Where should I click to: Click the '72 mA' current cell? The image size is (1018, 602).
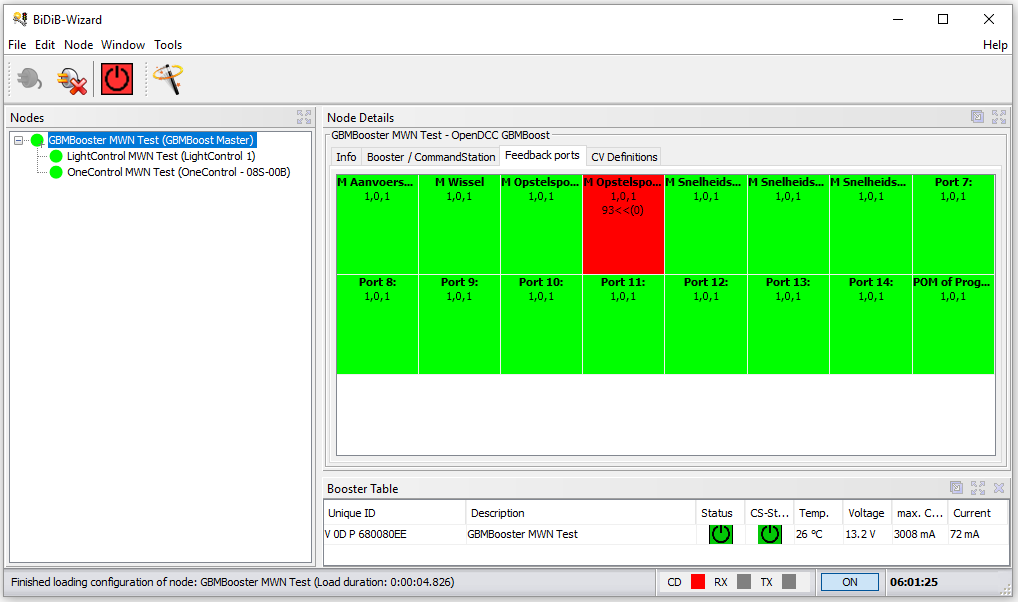pyautogui.click(x=978, y=534)
